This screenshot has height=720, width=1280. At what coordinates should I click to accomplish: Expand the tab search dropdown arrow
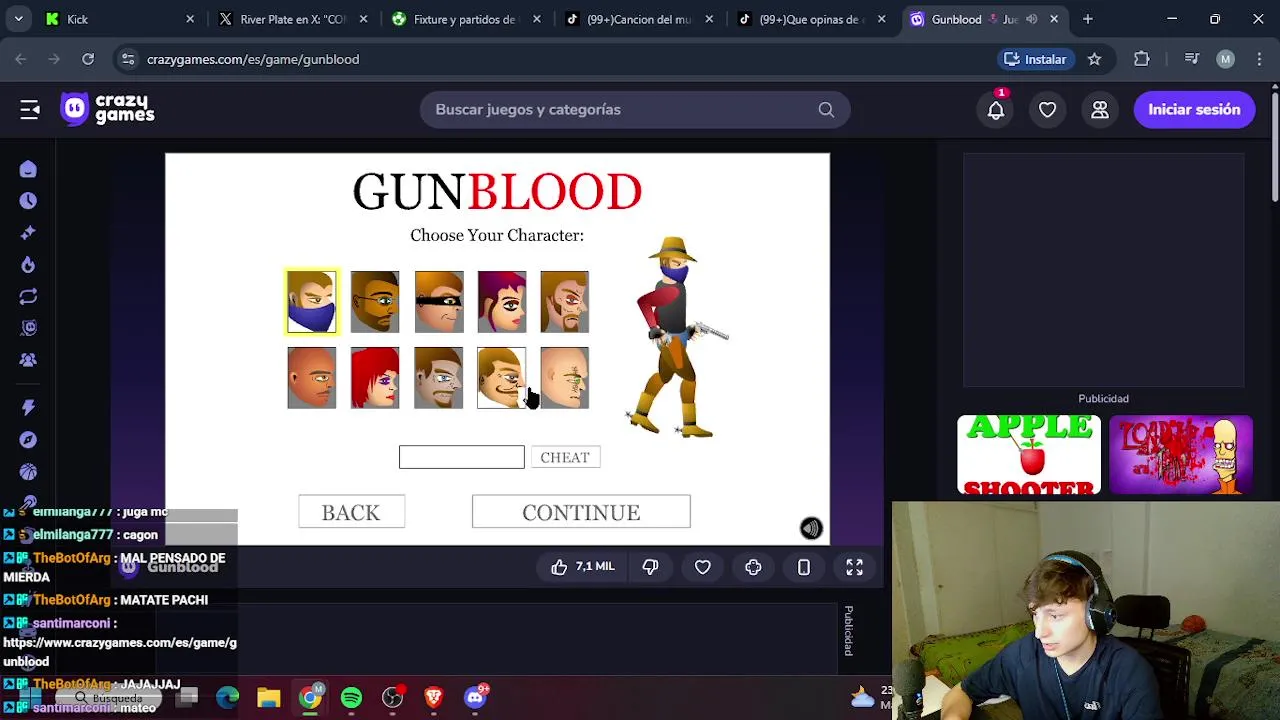(18, 19)
